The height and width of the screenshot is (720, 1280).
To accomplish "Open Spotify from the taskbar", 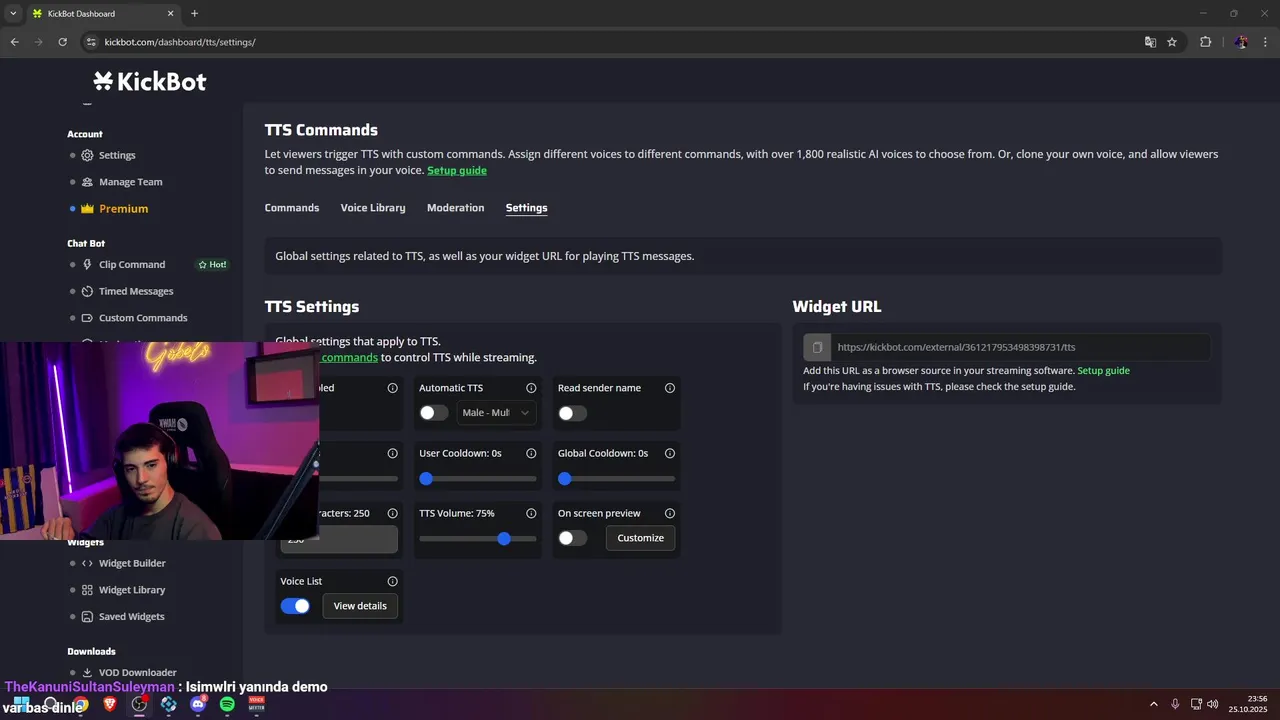I will pyautogui.click(x=227, y=704).
